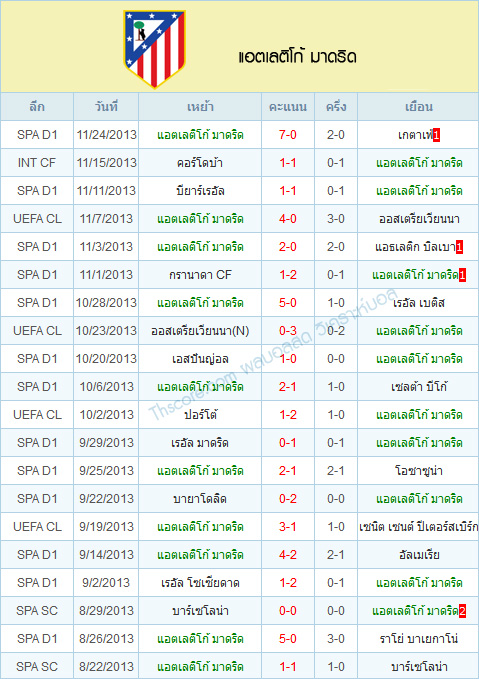Click the 1-1 score on 8/22/2013
Image resolution: width=479 pixels, height=679 pixels.
(x=288, y=667)
